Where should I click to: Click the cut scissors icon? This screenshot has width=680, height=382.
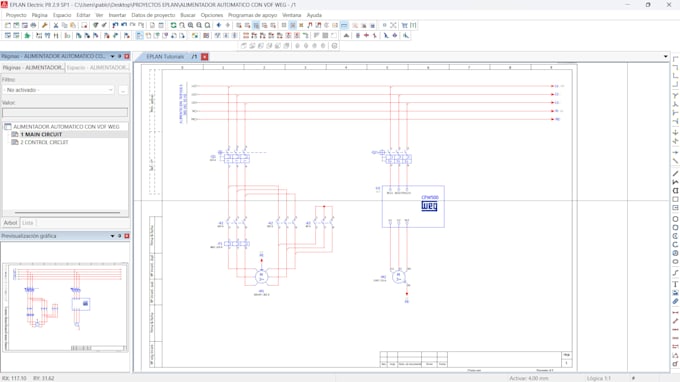point(56,26)
